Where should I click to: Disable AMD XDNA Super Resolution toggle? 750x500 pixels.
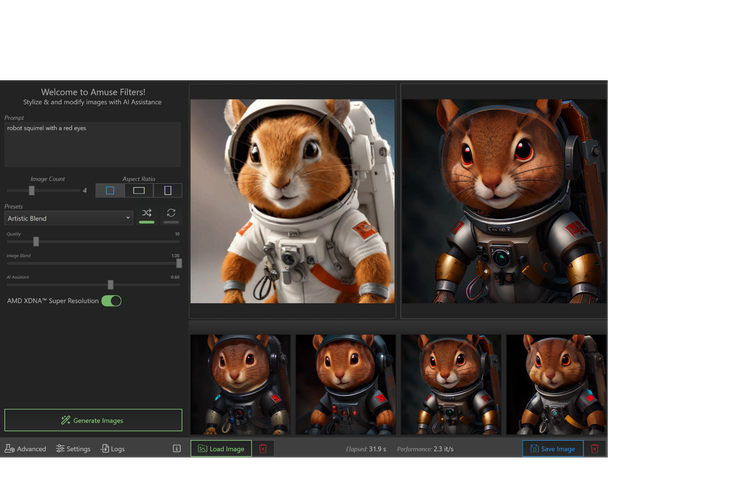(x=111, y=300)
